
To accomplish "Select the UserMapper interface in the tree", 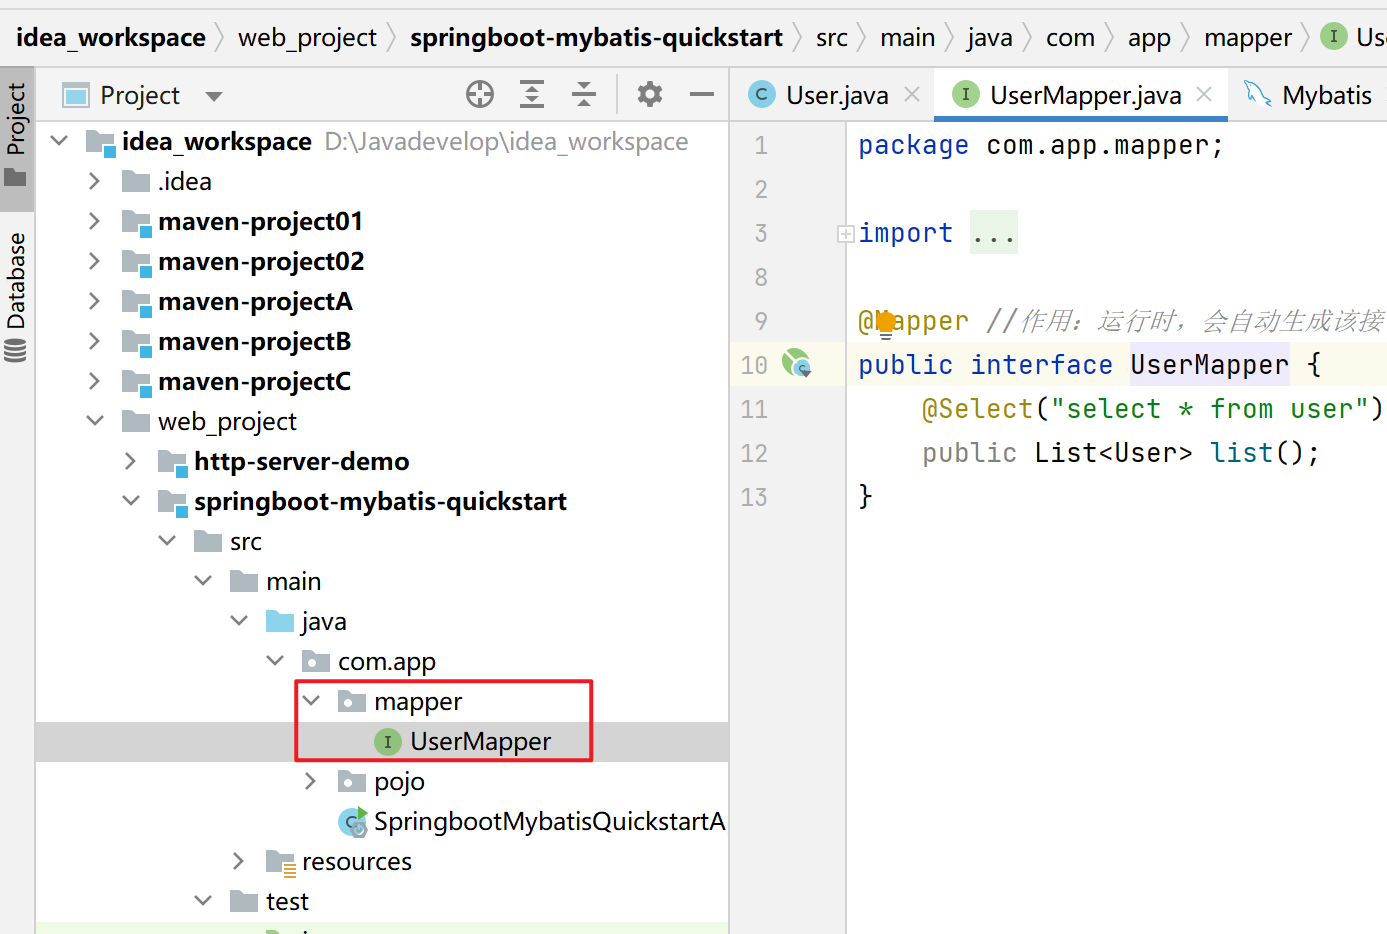I will [x=381, y=741].
